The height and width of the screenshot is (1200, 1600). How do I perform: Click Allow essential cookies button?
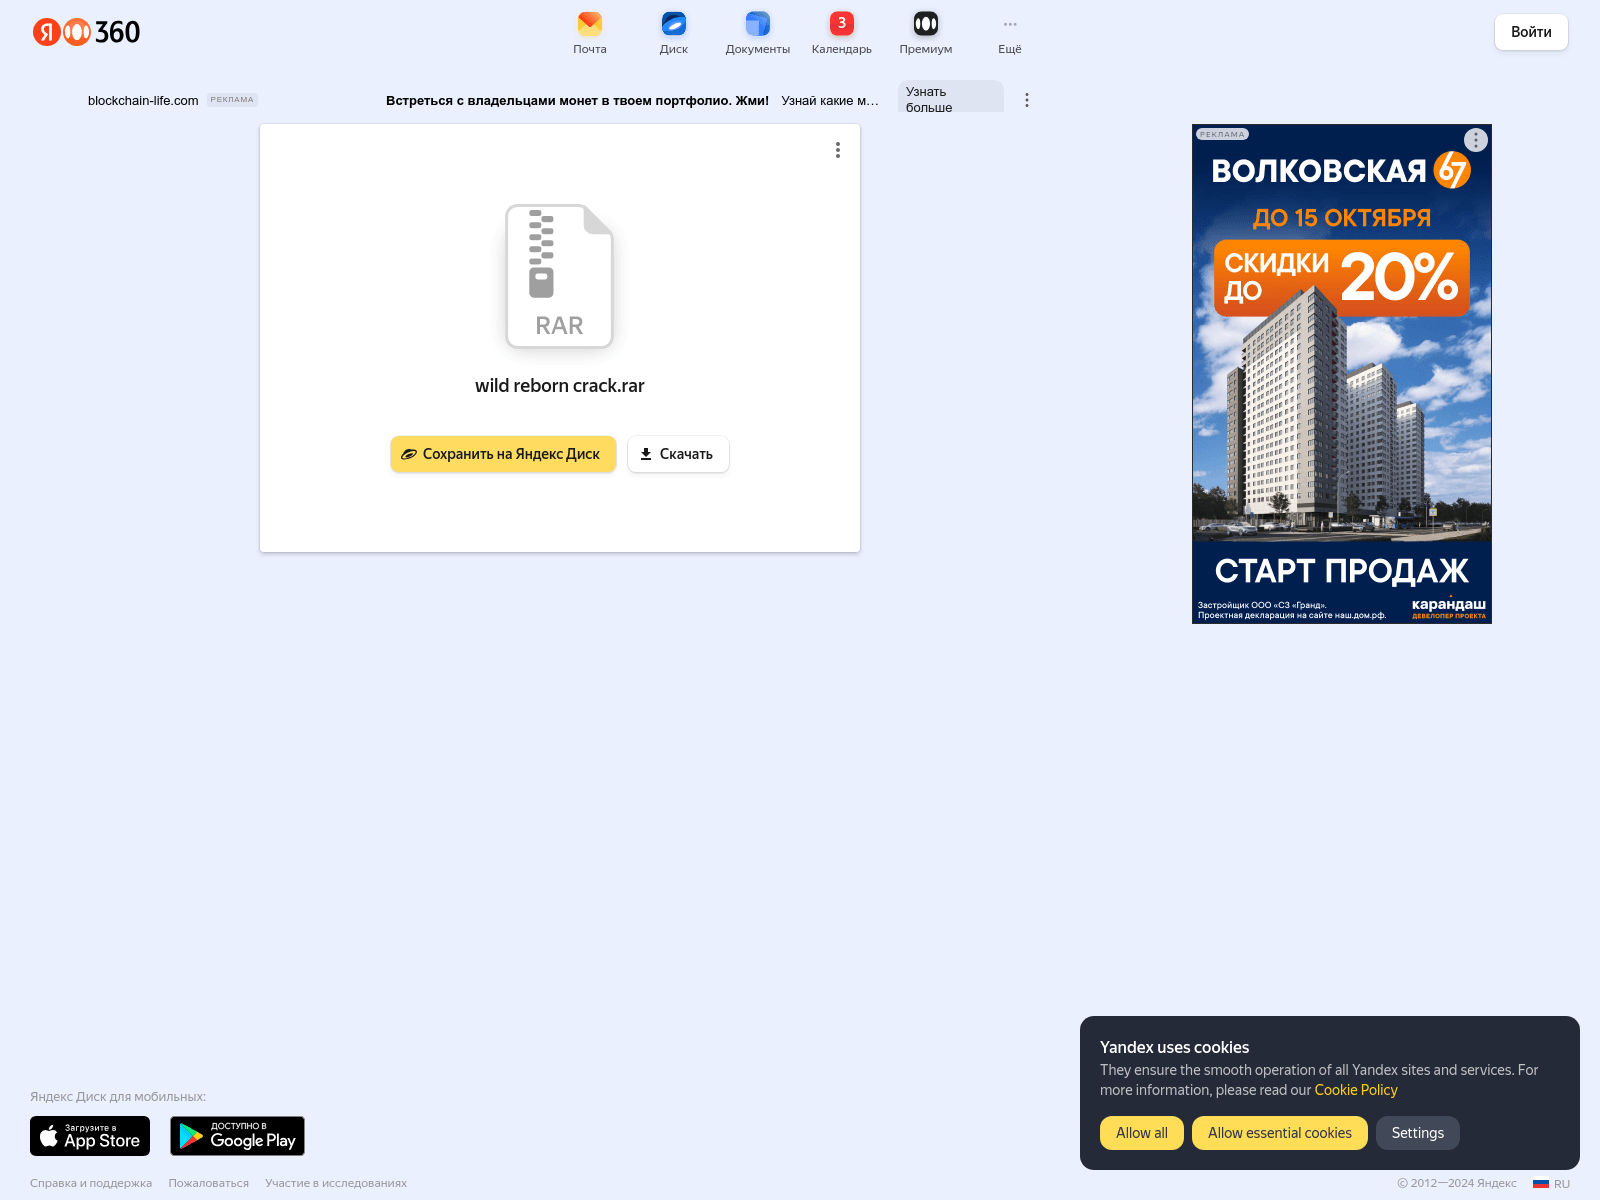click(1280, 1133)
